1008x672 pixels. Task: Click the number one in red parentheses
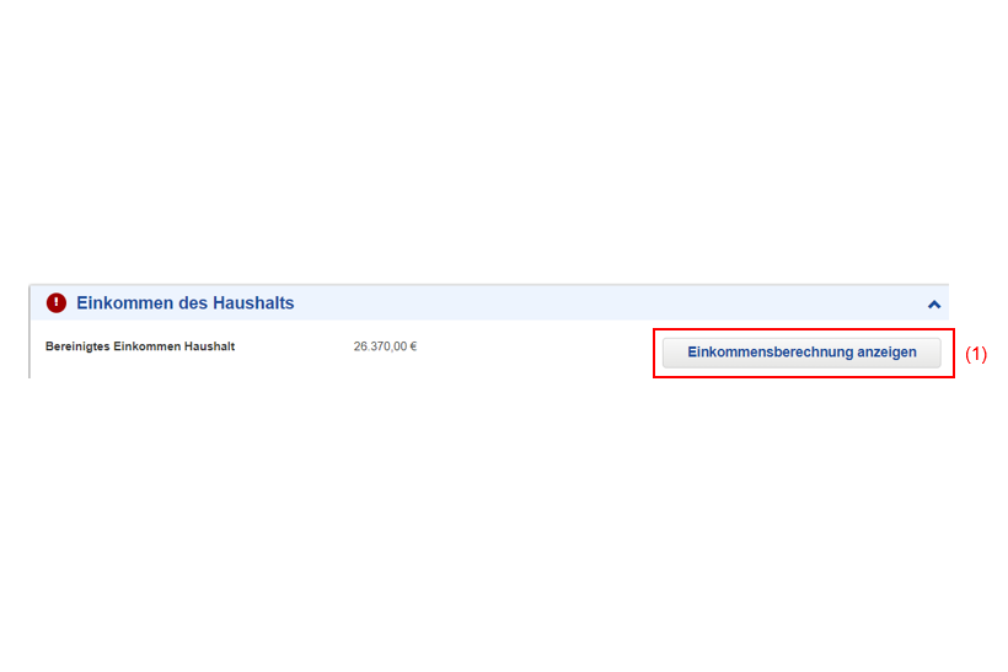coord(976,354)
